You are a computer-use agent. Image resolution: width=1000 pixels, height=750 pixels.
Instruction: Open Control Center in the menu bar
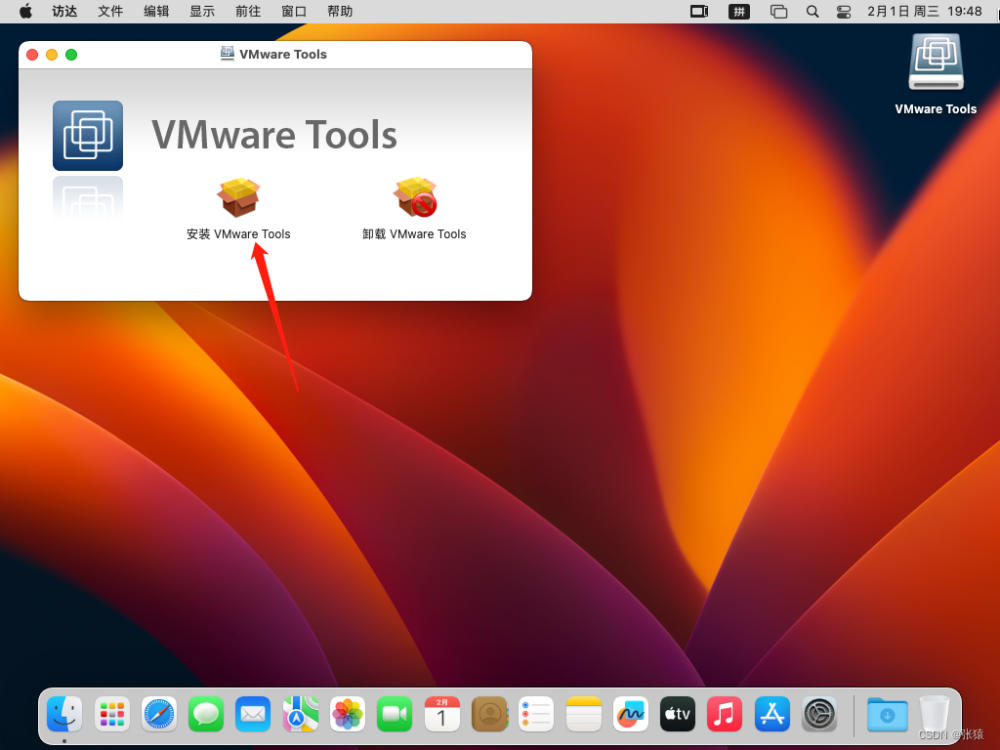(x=844, y=11)
